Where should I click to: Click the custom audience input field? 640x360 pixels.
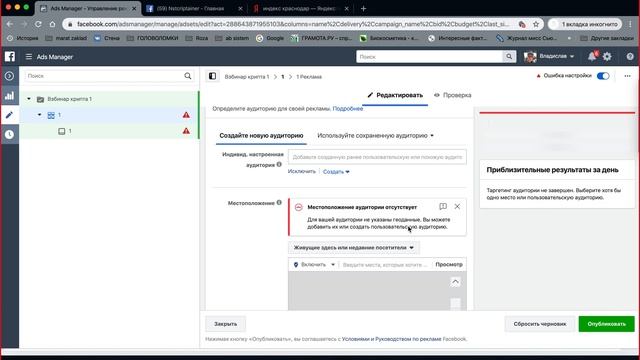377,157
